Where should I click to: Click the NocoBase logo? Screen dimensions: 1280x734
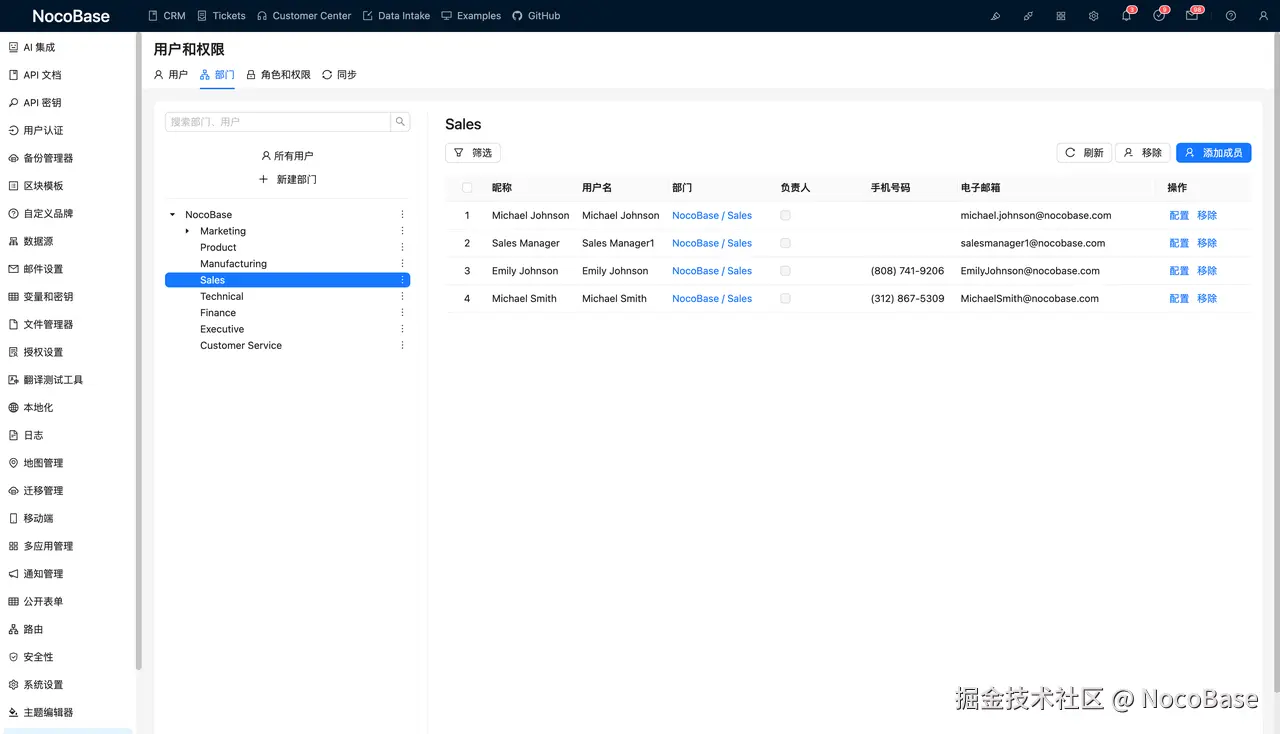point(71,16)
